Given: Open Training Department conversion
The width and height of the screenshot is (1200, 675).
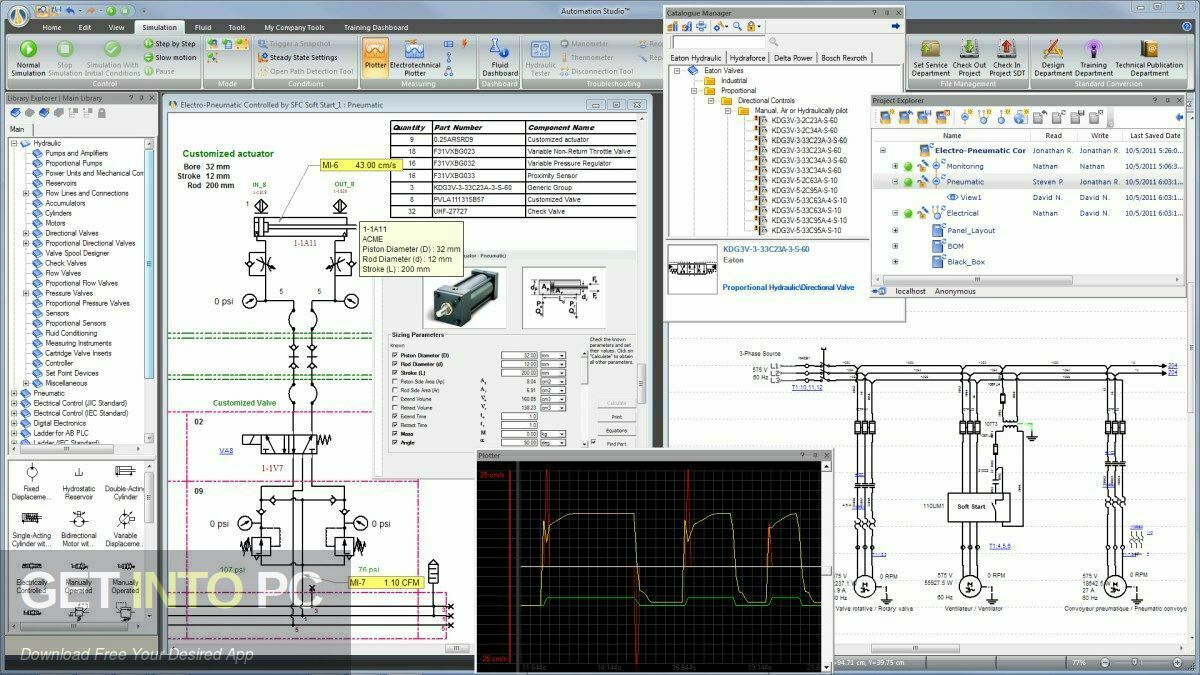Looking at the screenshot, I should point(1094,58).
